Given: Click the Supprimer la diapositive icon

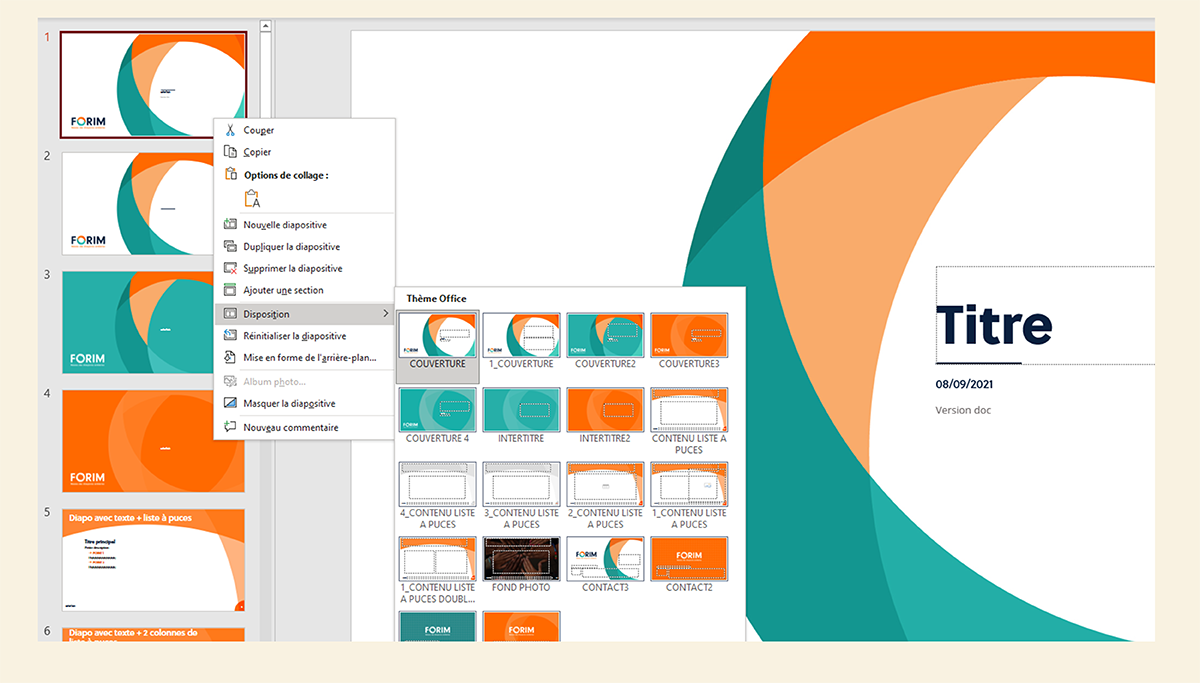Looking at the screenshot, I should point(230,269).
